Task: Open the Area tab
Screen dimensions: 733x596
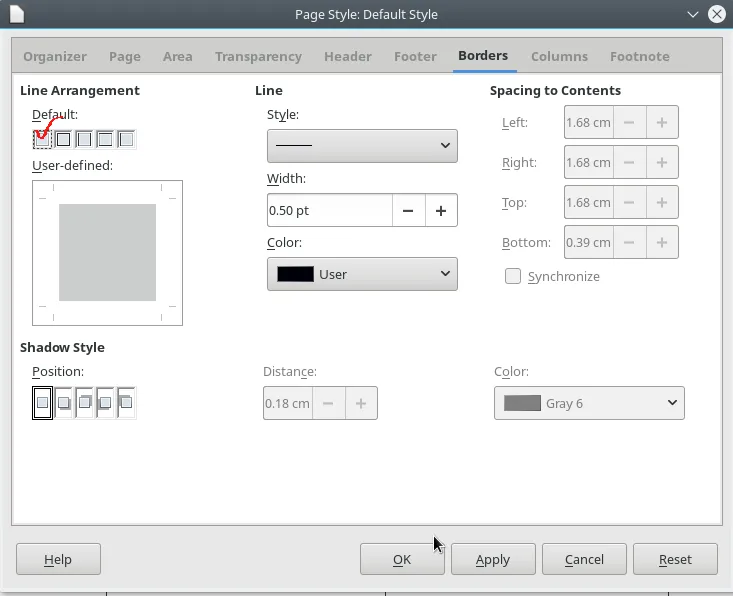Action: tap(178, 57)
